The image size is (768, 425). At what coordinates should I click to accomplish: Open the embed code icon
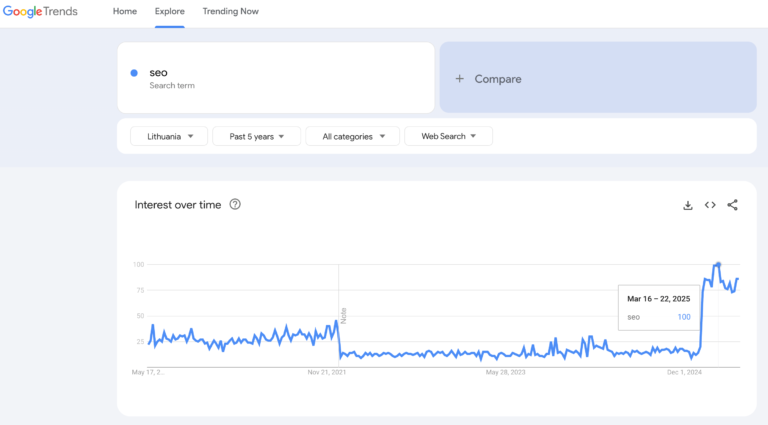pyautogui.click(x=710, y=205)
